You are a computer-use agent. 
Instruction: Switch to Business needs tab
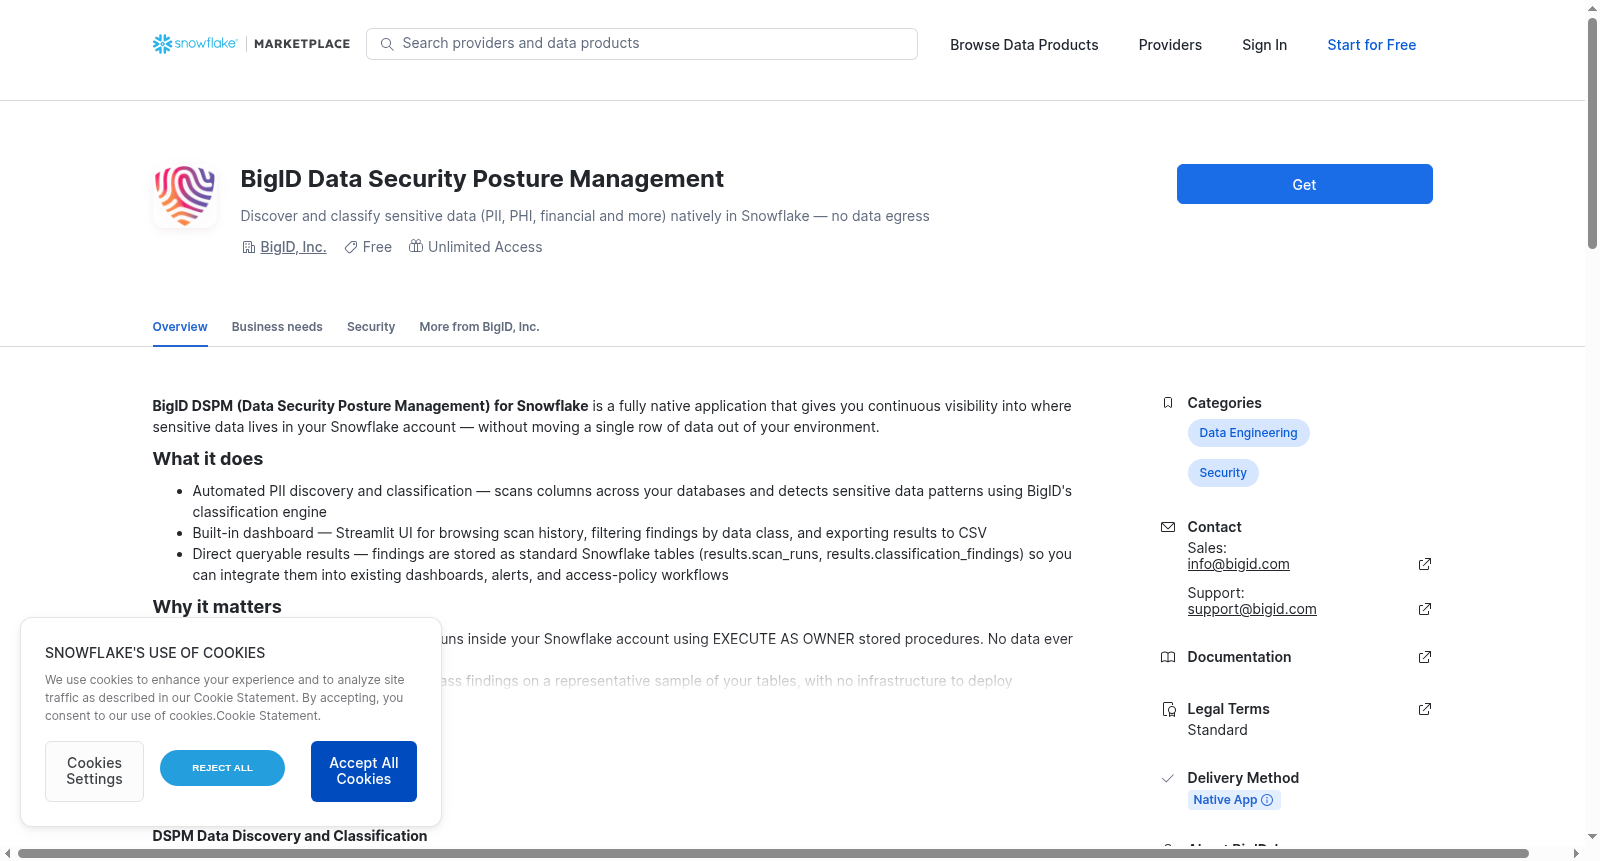tap(277, 327)
